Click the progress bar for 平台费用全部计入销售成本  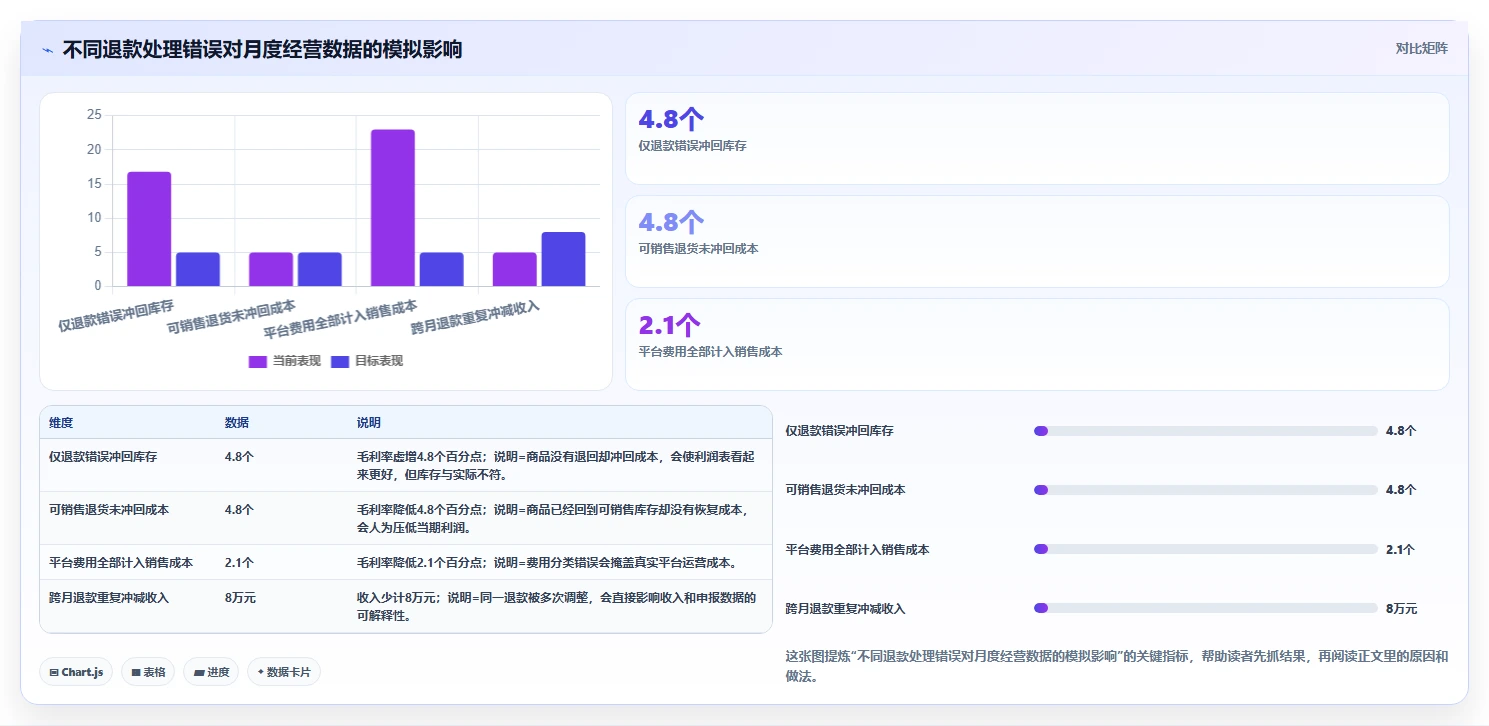[1205, 549]
